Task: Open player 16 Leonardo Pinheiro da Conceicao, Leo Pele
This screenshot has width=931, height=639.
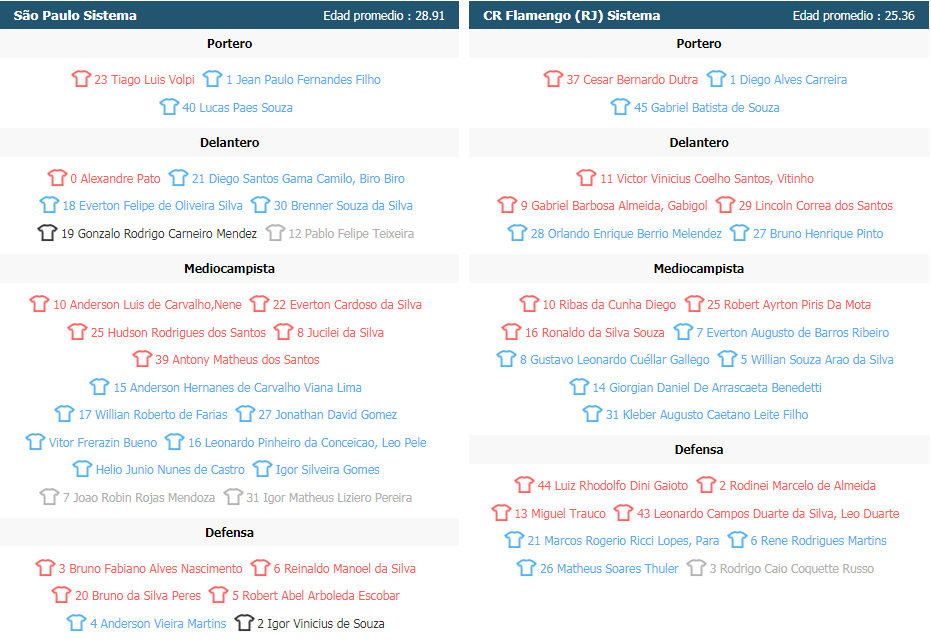Action: (308, 442)
